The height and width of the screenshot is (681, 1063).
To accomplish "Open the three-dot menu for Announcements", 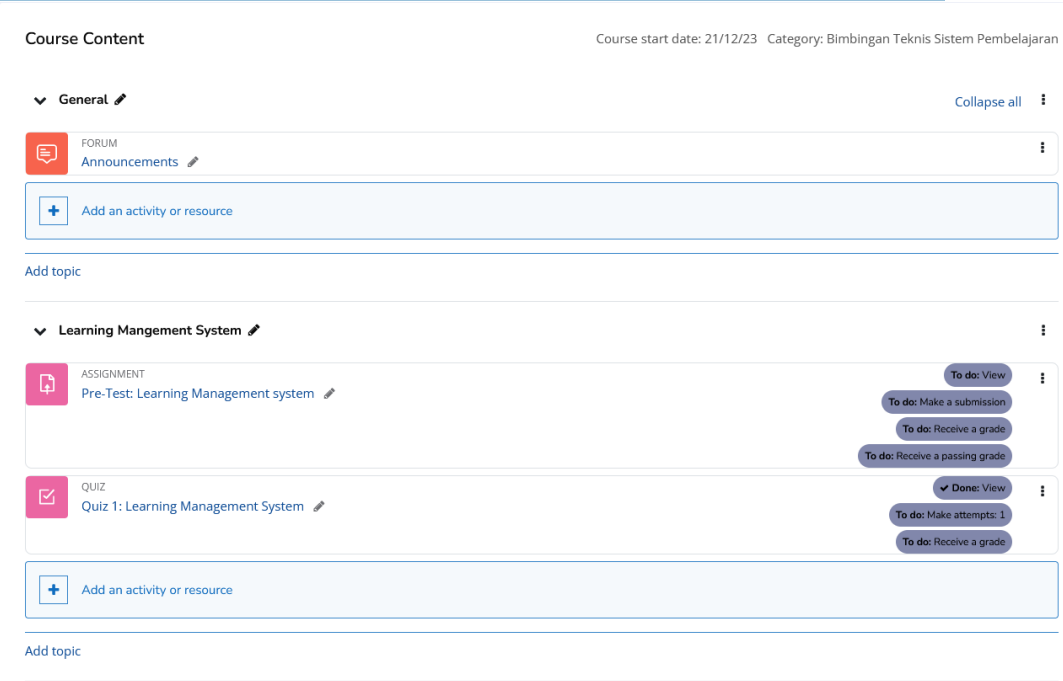I will click(x=1043, y=148).
